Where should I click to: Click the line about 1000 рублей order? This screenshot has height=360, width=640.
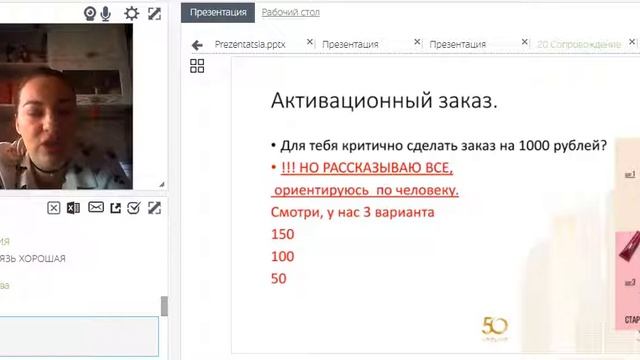click(x=444, y=146)
